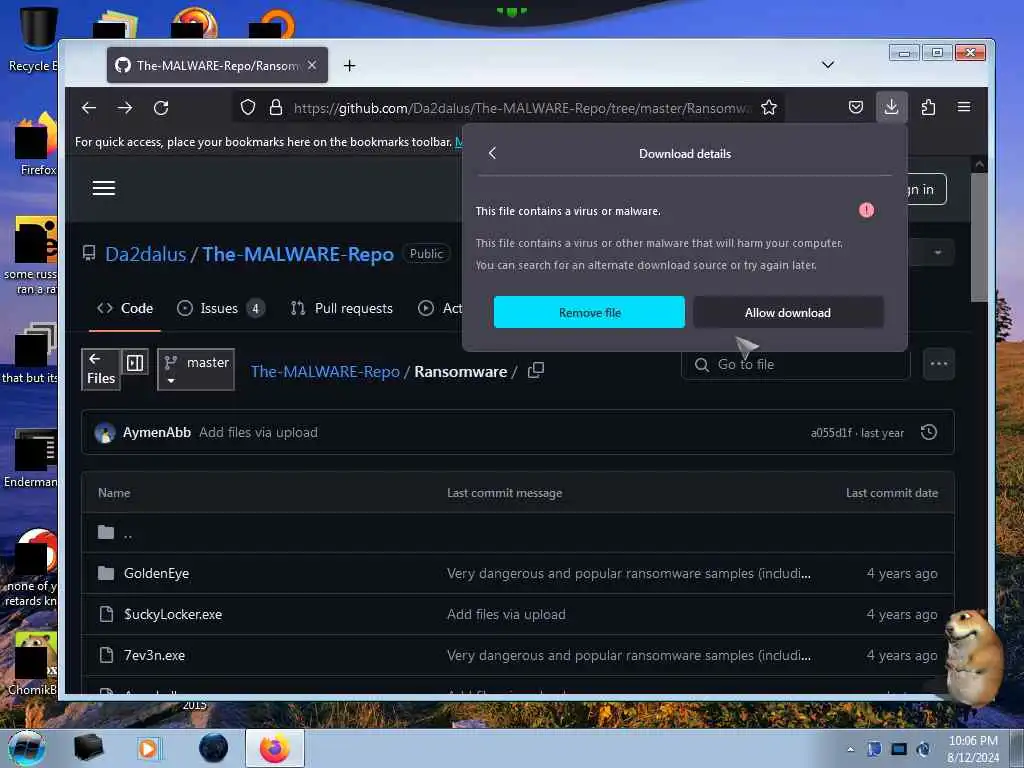Click GoldenEye commit message text
Viewport: 1024px width, 768px height.
coord(629,573)
